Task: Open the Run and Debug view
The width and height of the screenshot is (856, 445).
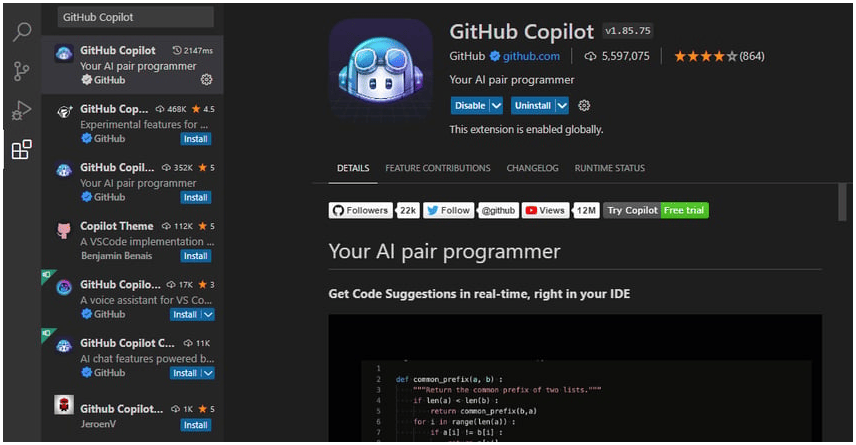Action: point(22,110)
